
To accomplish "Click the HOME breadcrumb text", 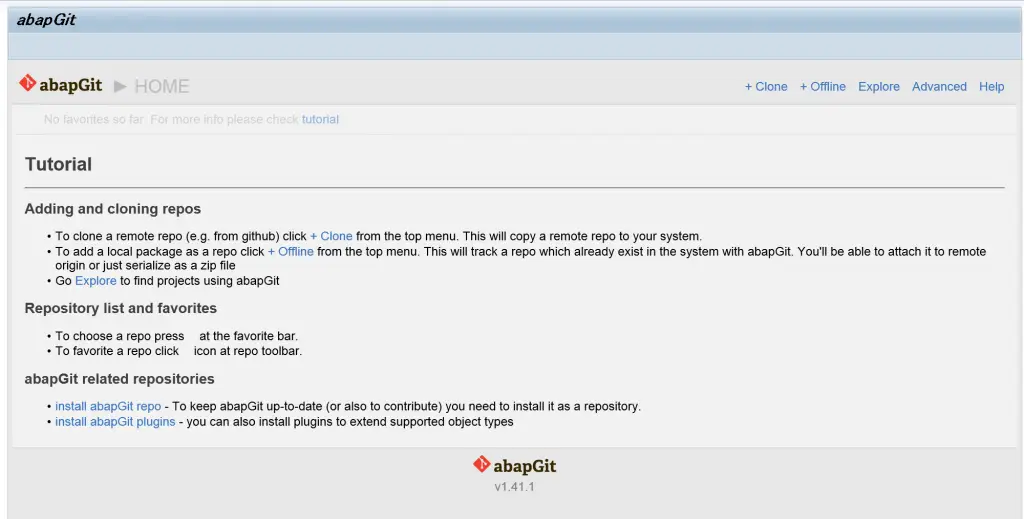I will tap(161, 86).
